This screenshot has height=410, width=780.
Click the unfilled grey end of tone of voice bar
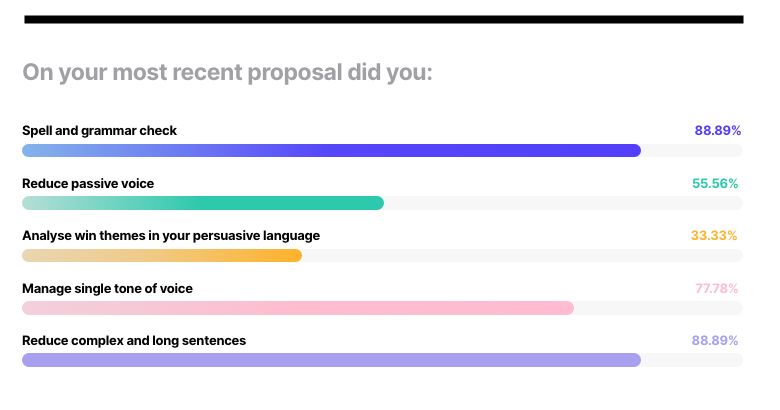tap(658, 308)
